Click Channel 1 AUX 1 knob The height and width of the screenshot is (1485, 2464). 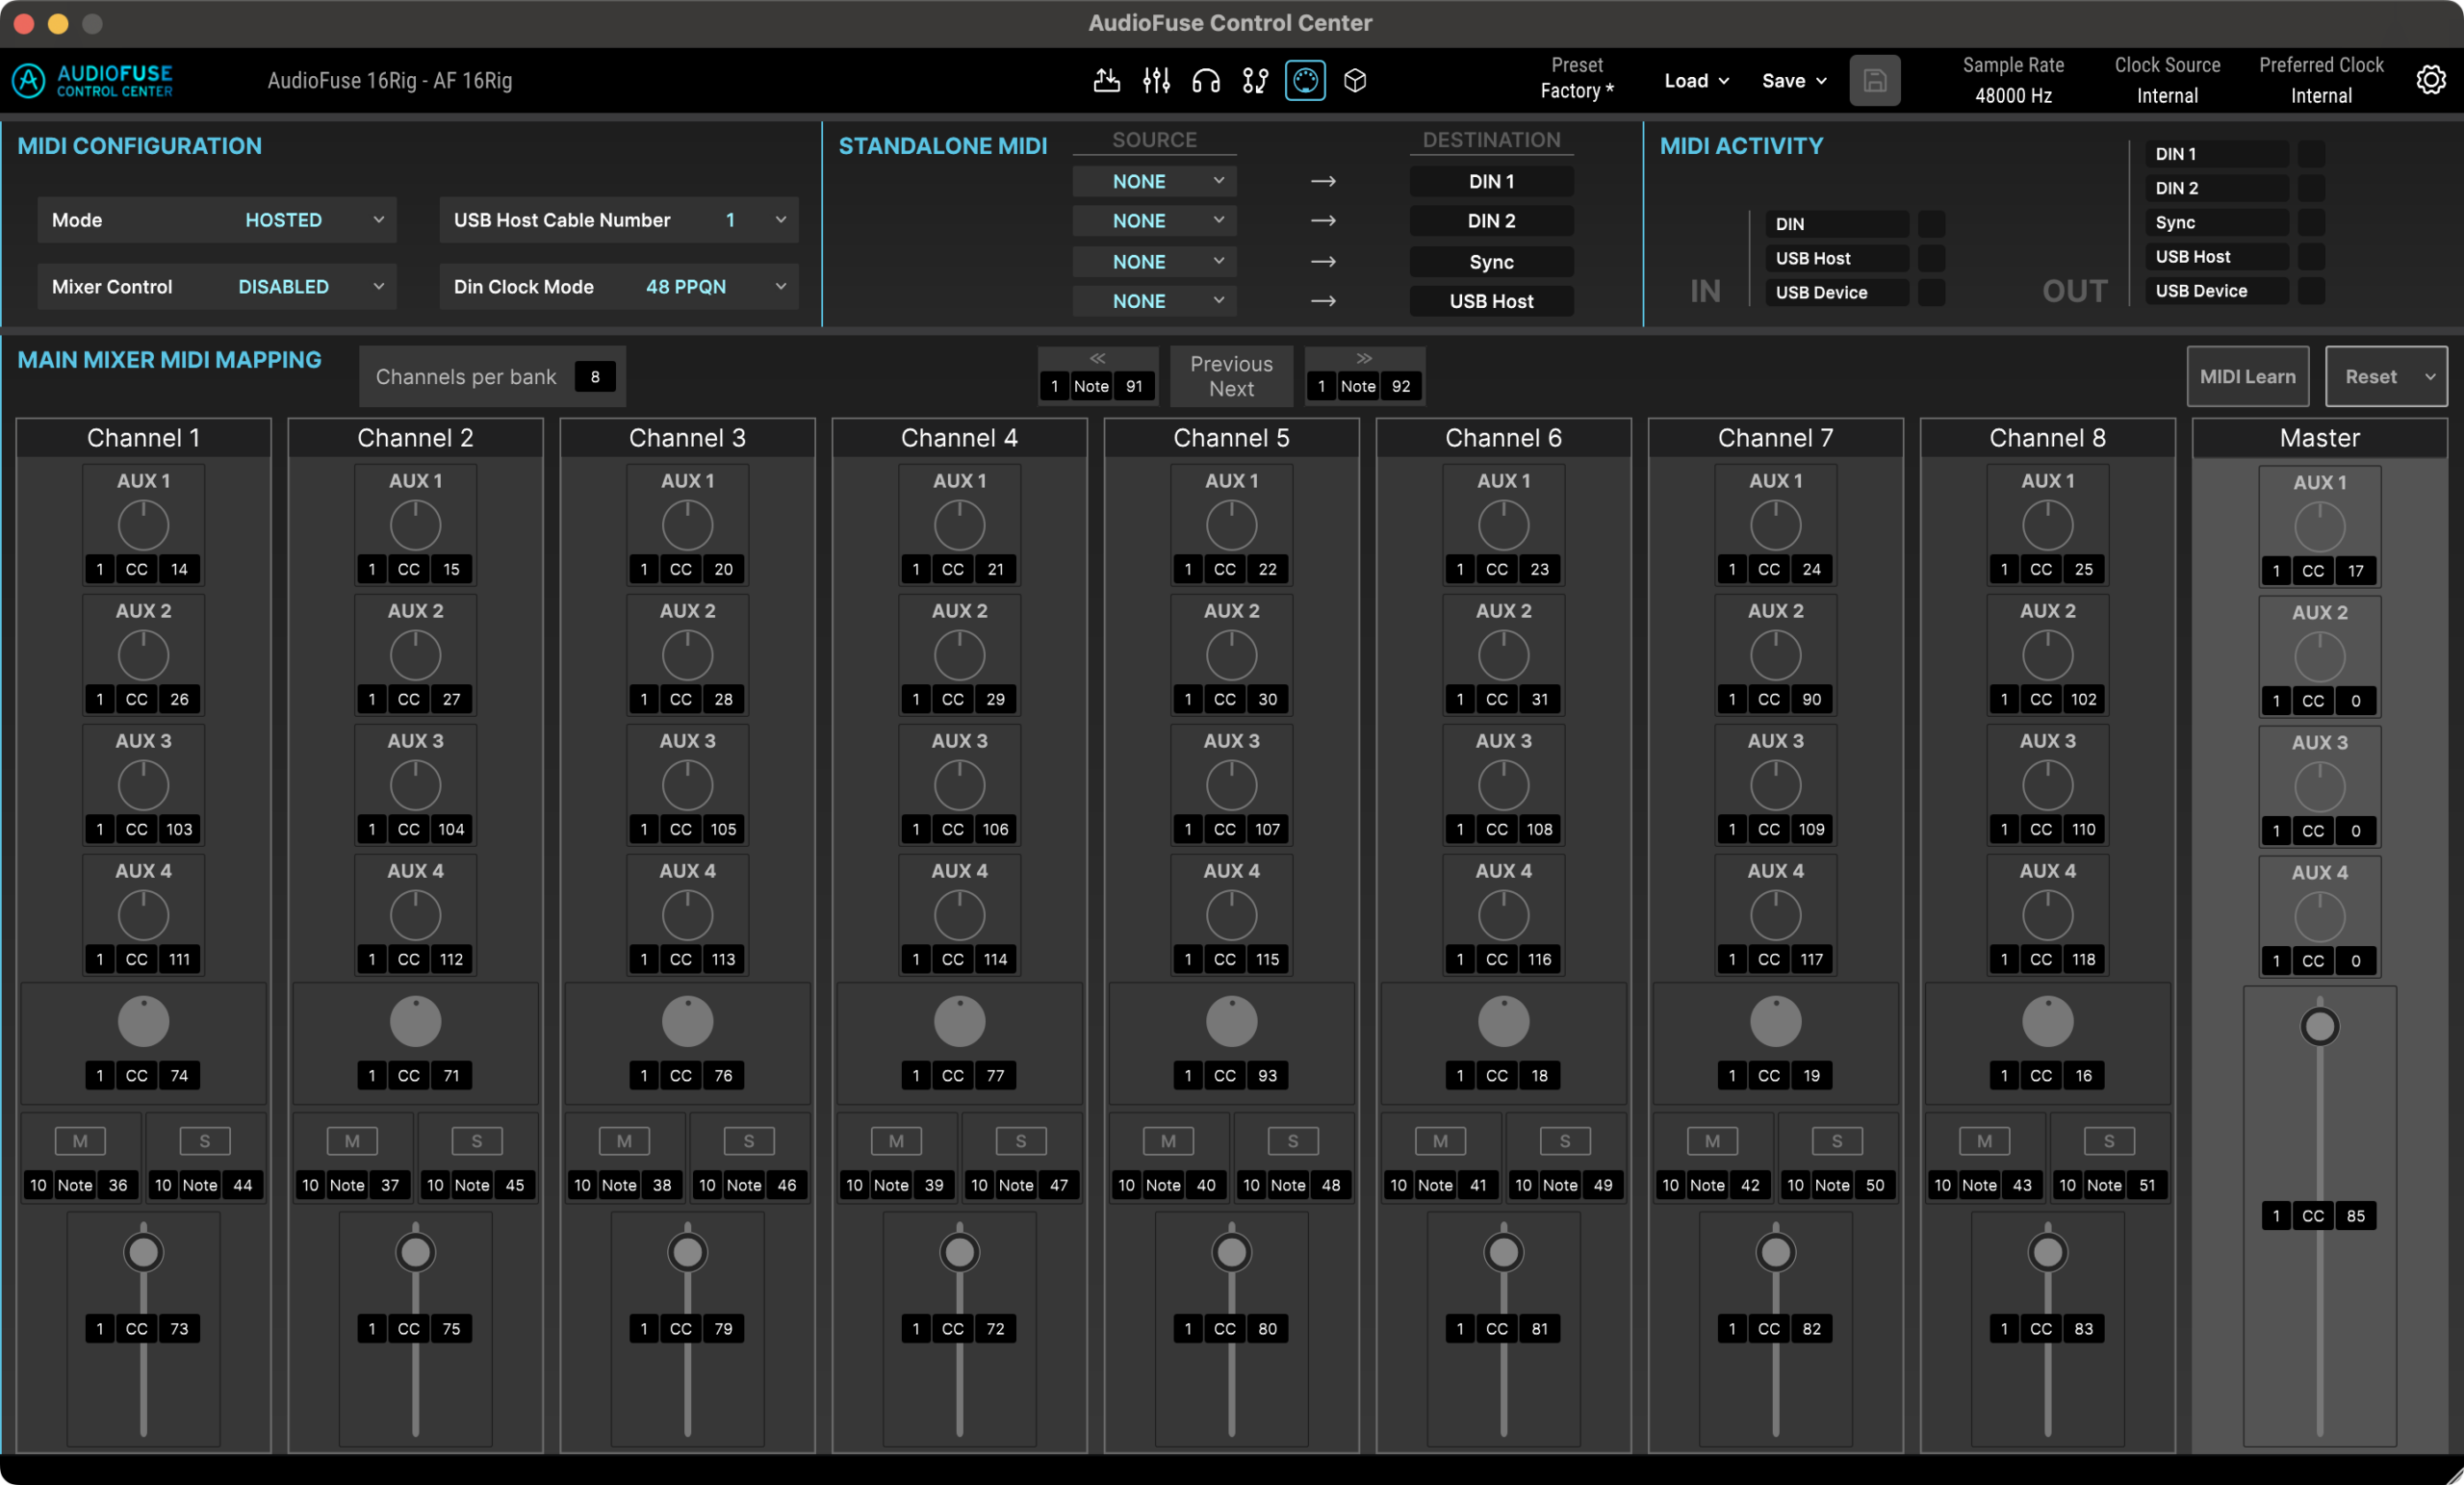[143, 525]
